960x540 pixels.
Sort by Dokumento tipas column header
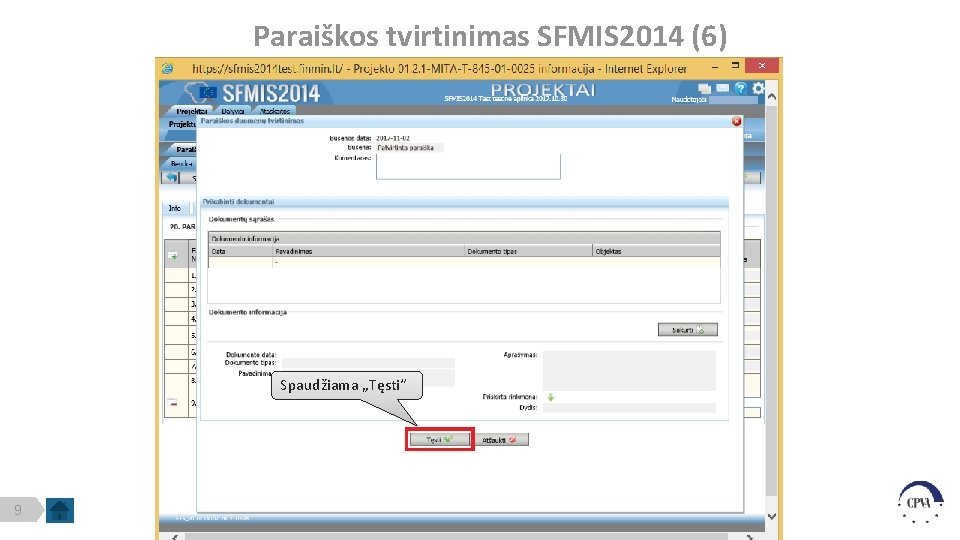pos(529,252)
